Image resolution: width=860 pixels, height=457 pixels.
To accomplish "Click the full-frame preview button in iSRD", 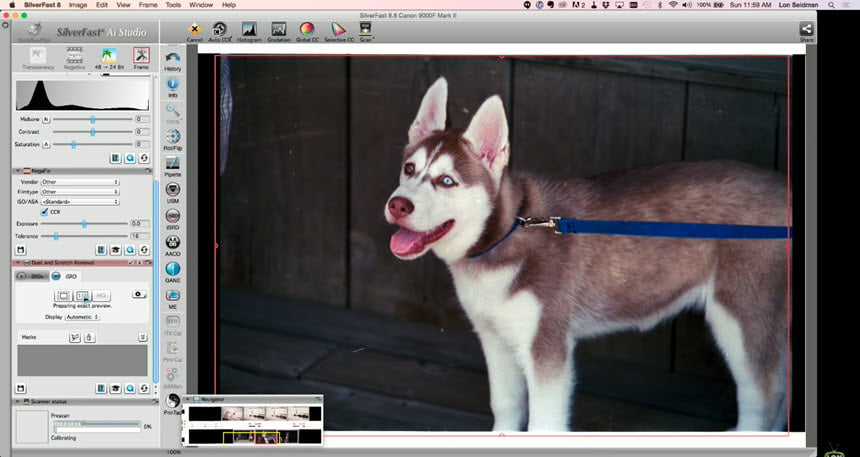I will tap(64, 296).
